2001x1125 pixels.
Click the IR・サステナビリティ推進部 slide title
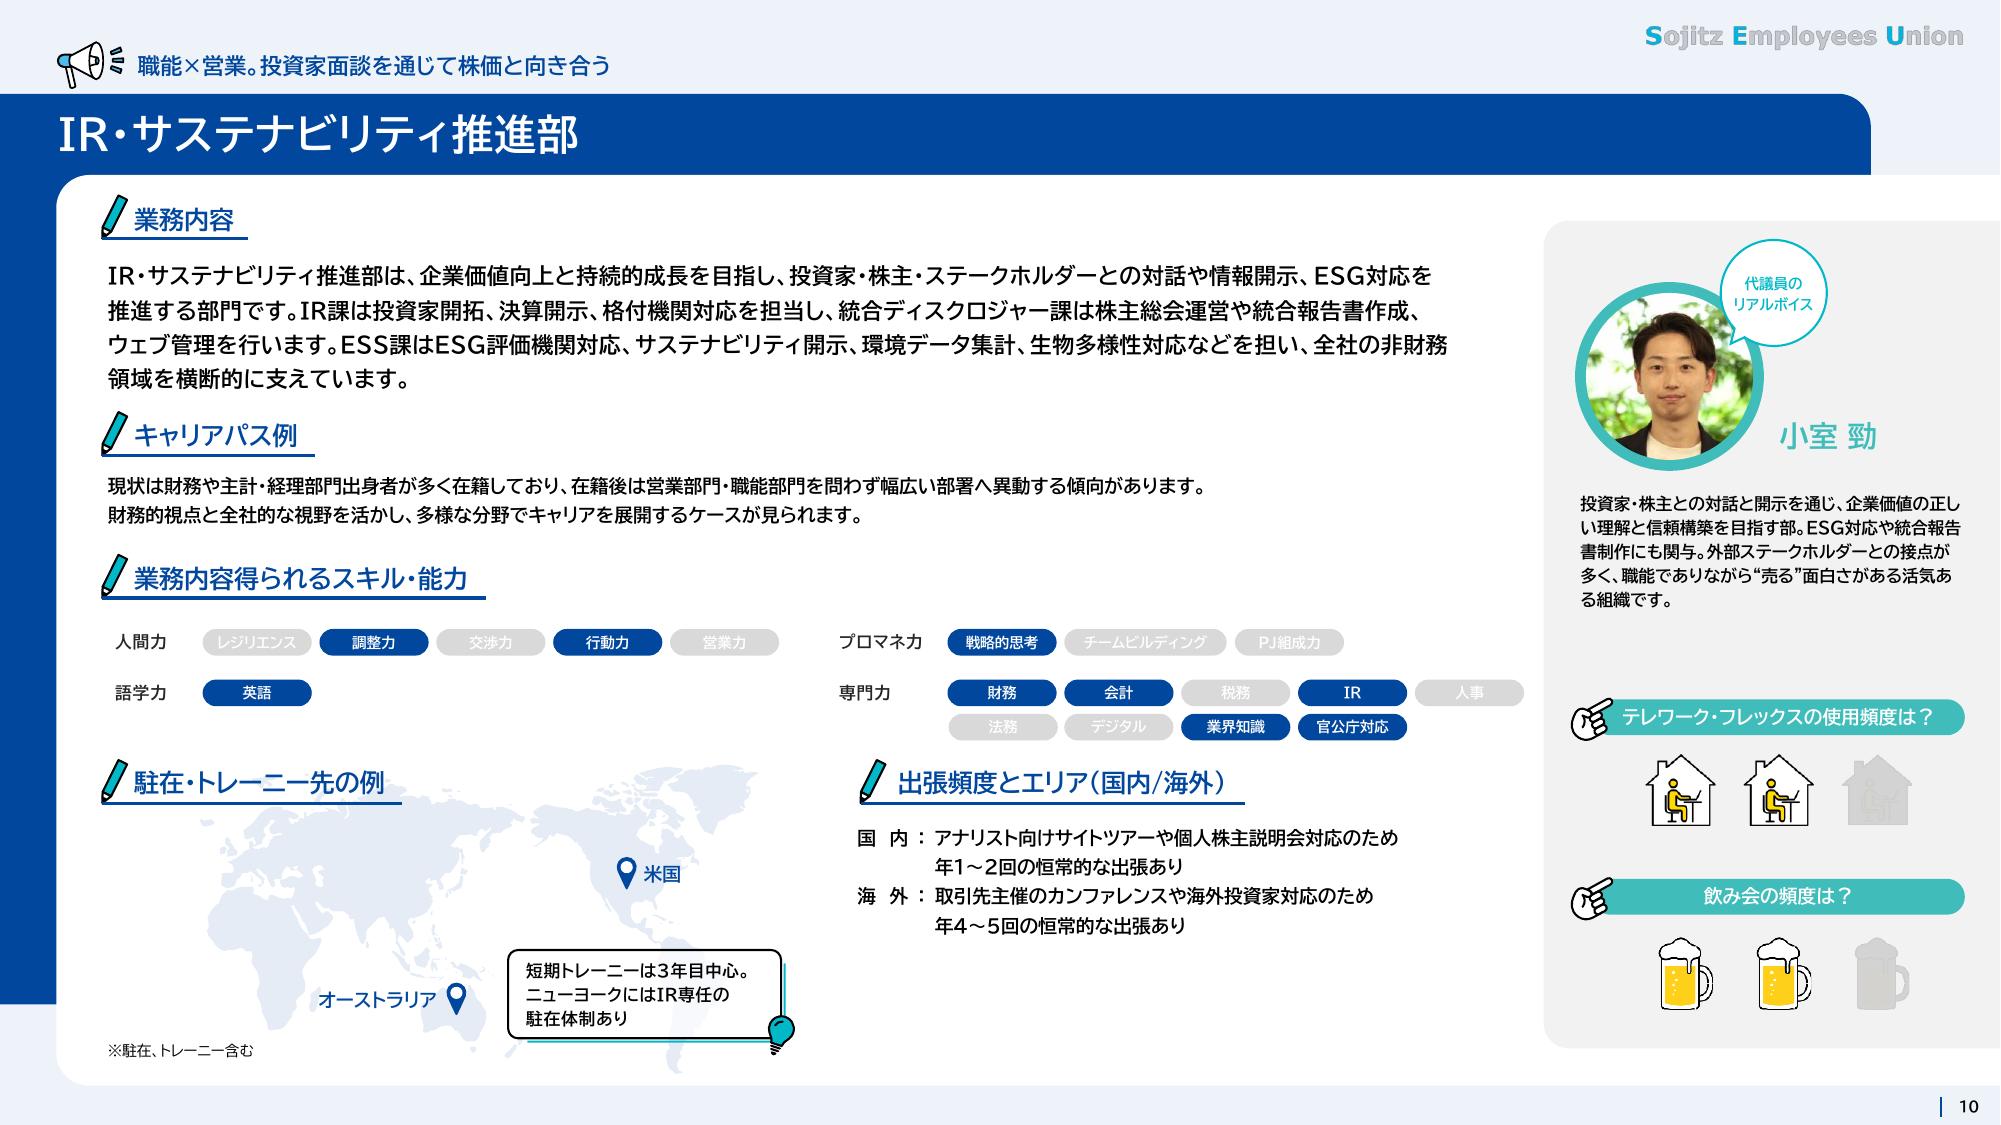[x=318, y=135]
